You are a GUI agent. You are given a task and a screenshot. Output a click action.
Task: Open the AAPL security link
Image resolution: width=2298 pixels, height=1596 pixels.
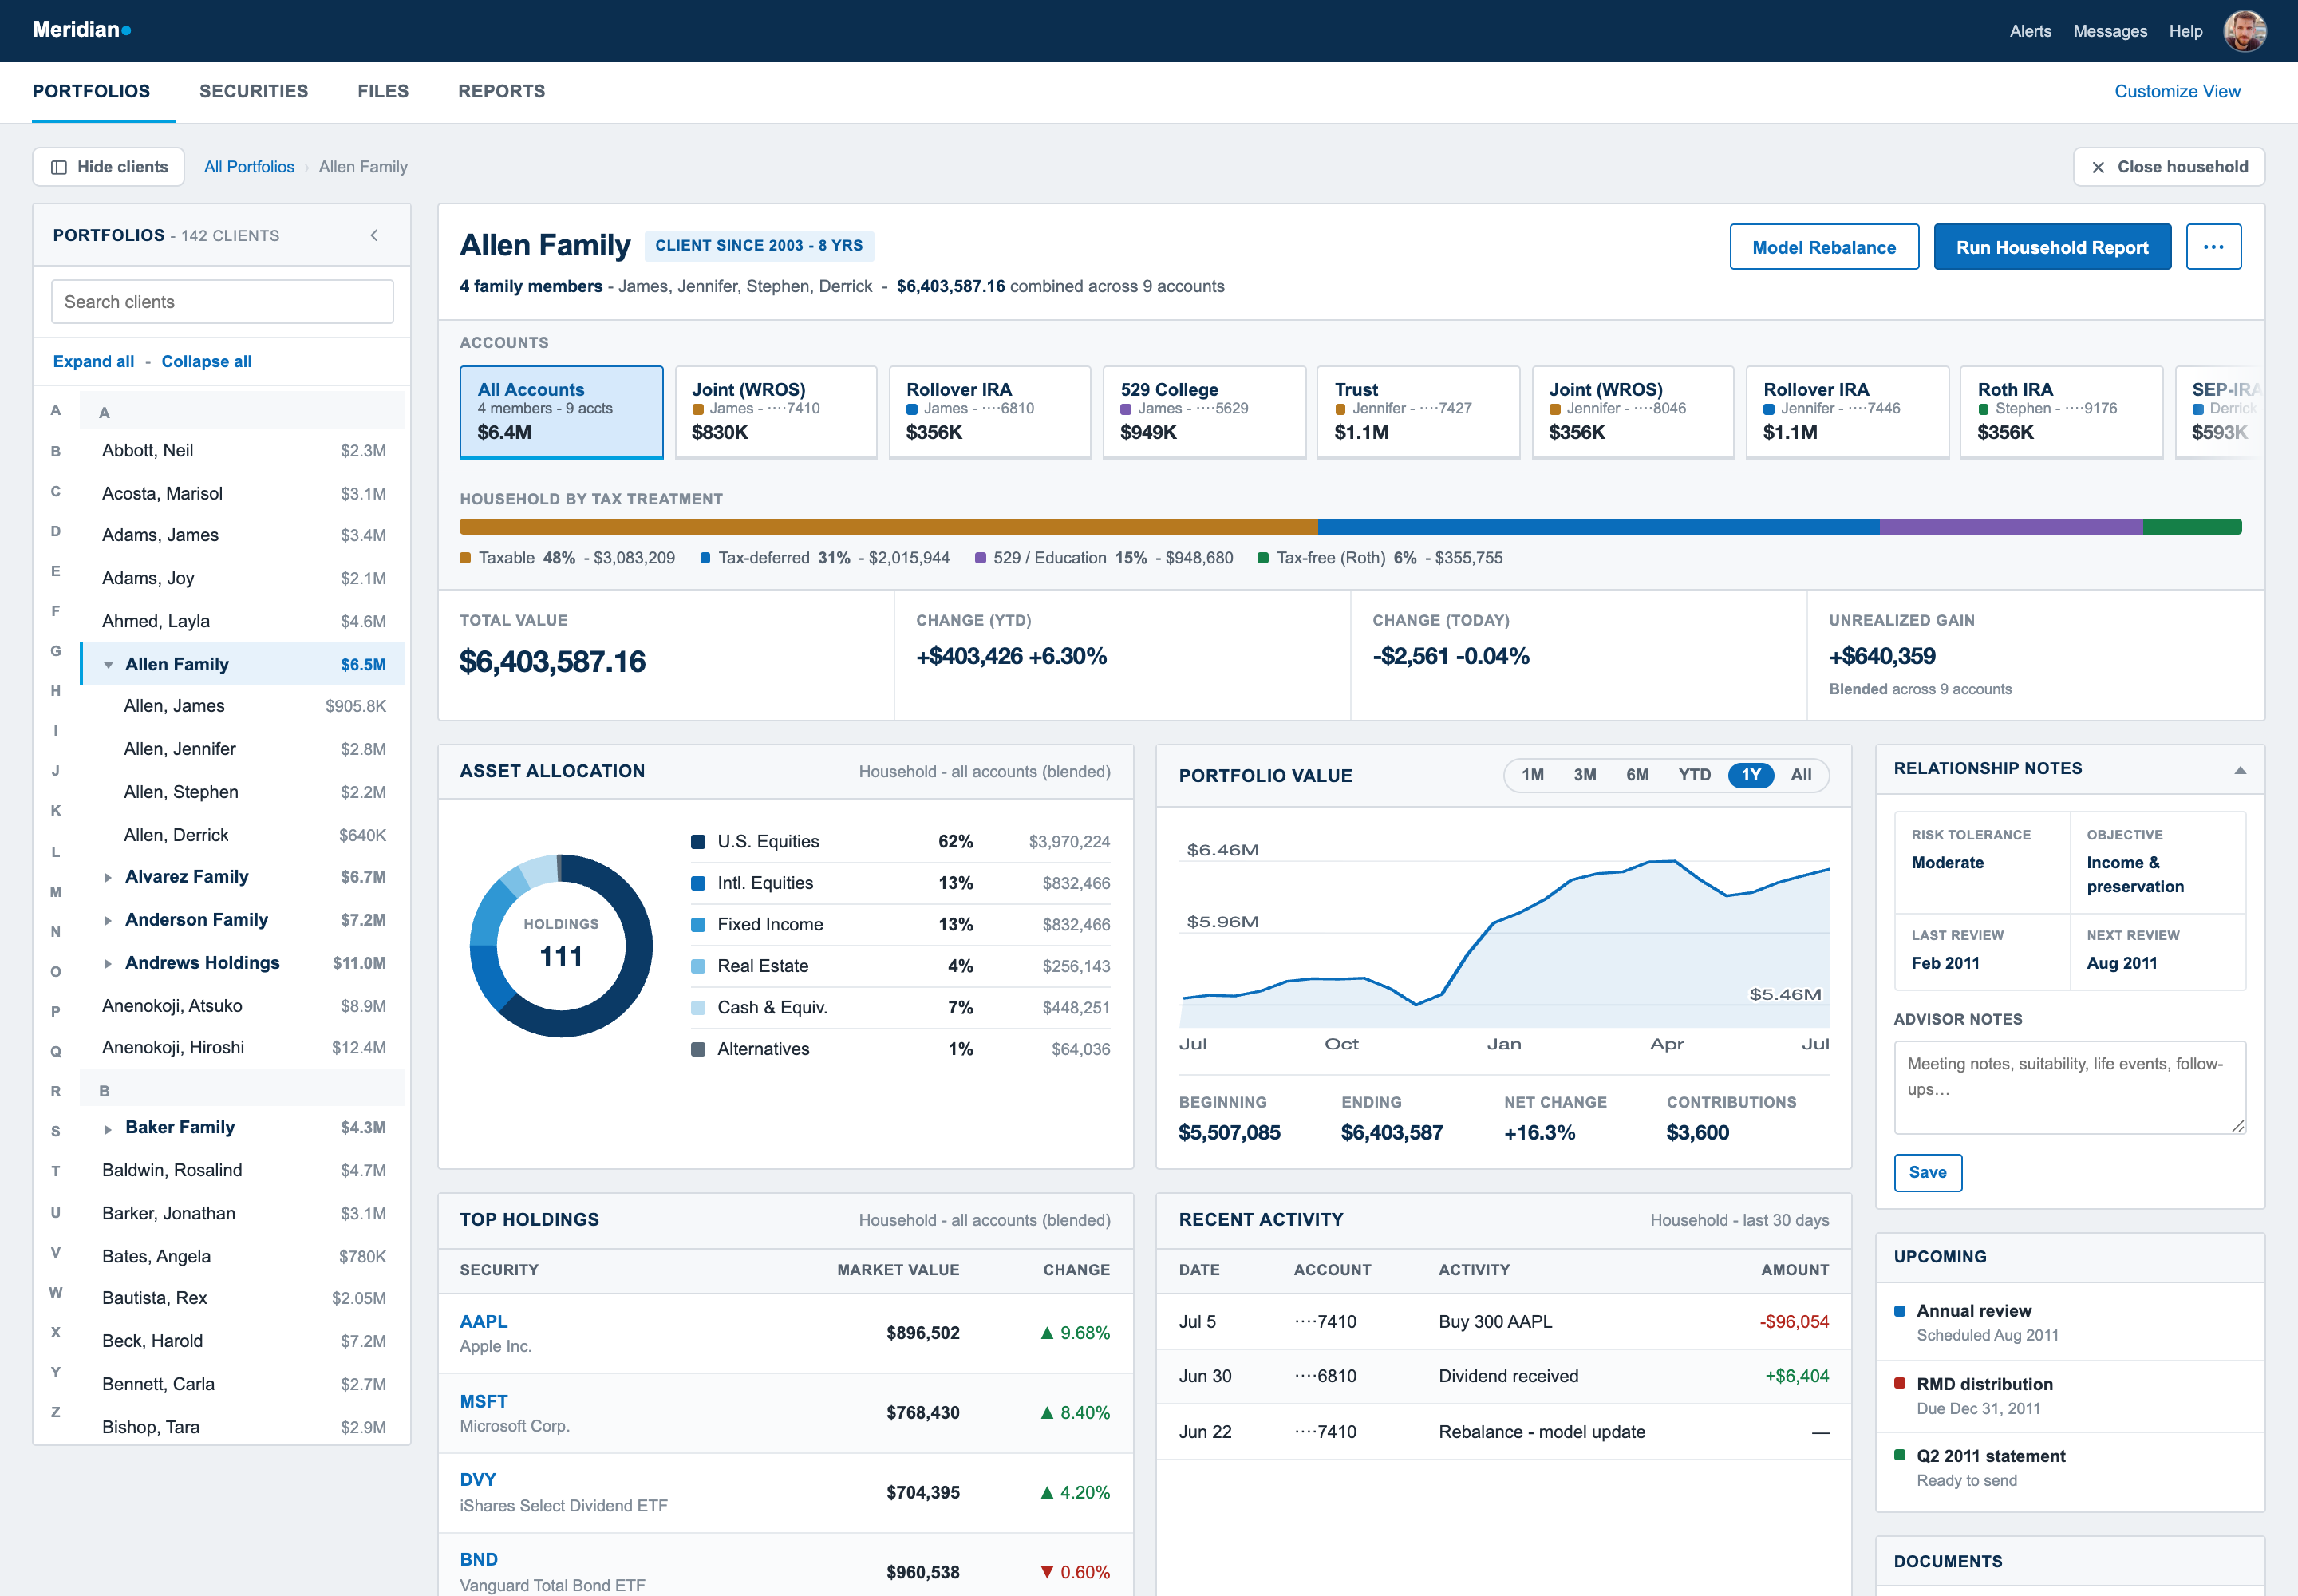(x=483, y=1322)
